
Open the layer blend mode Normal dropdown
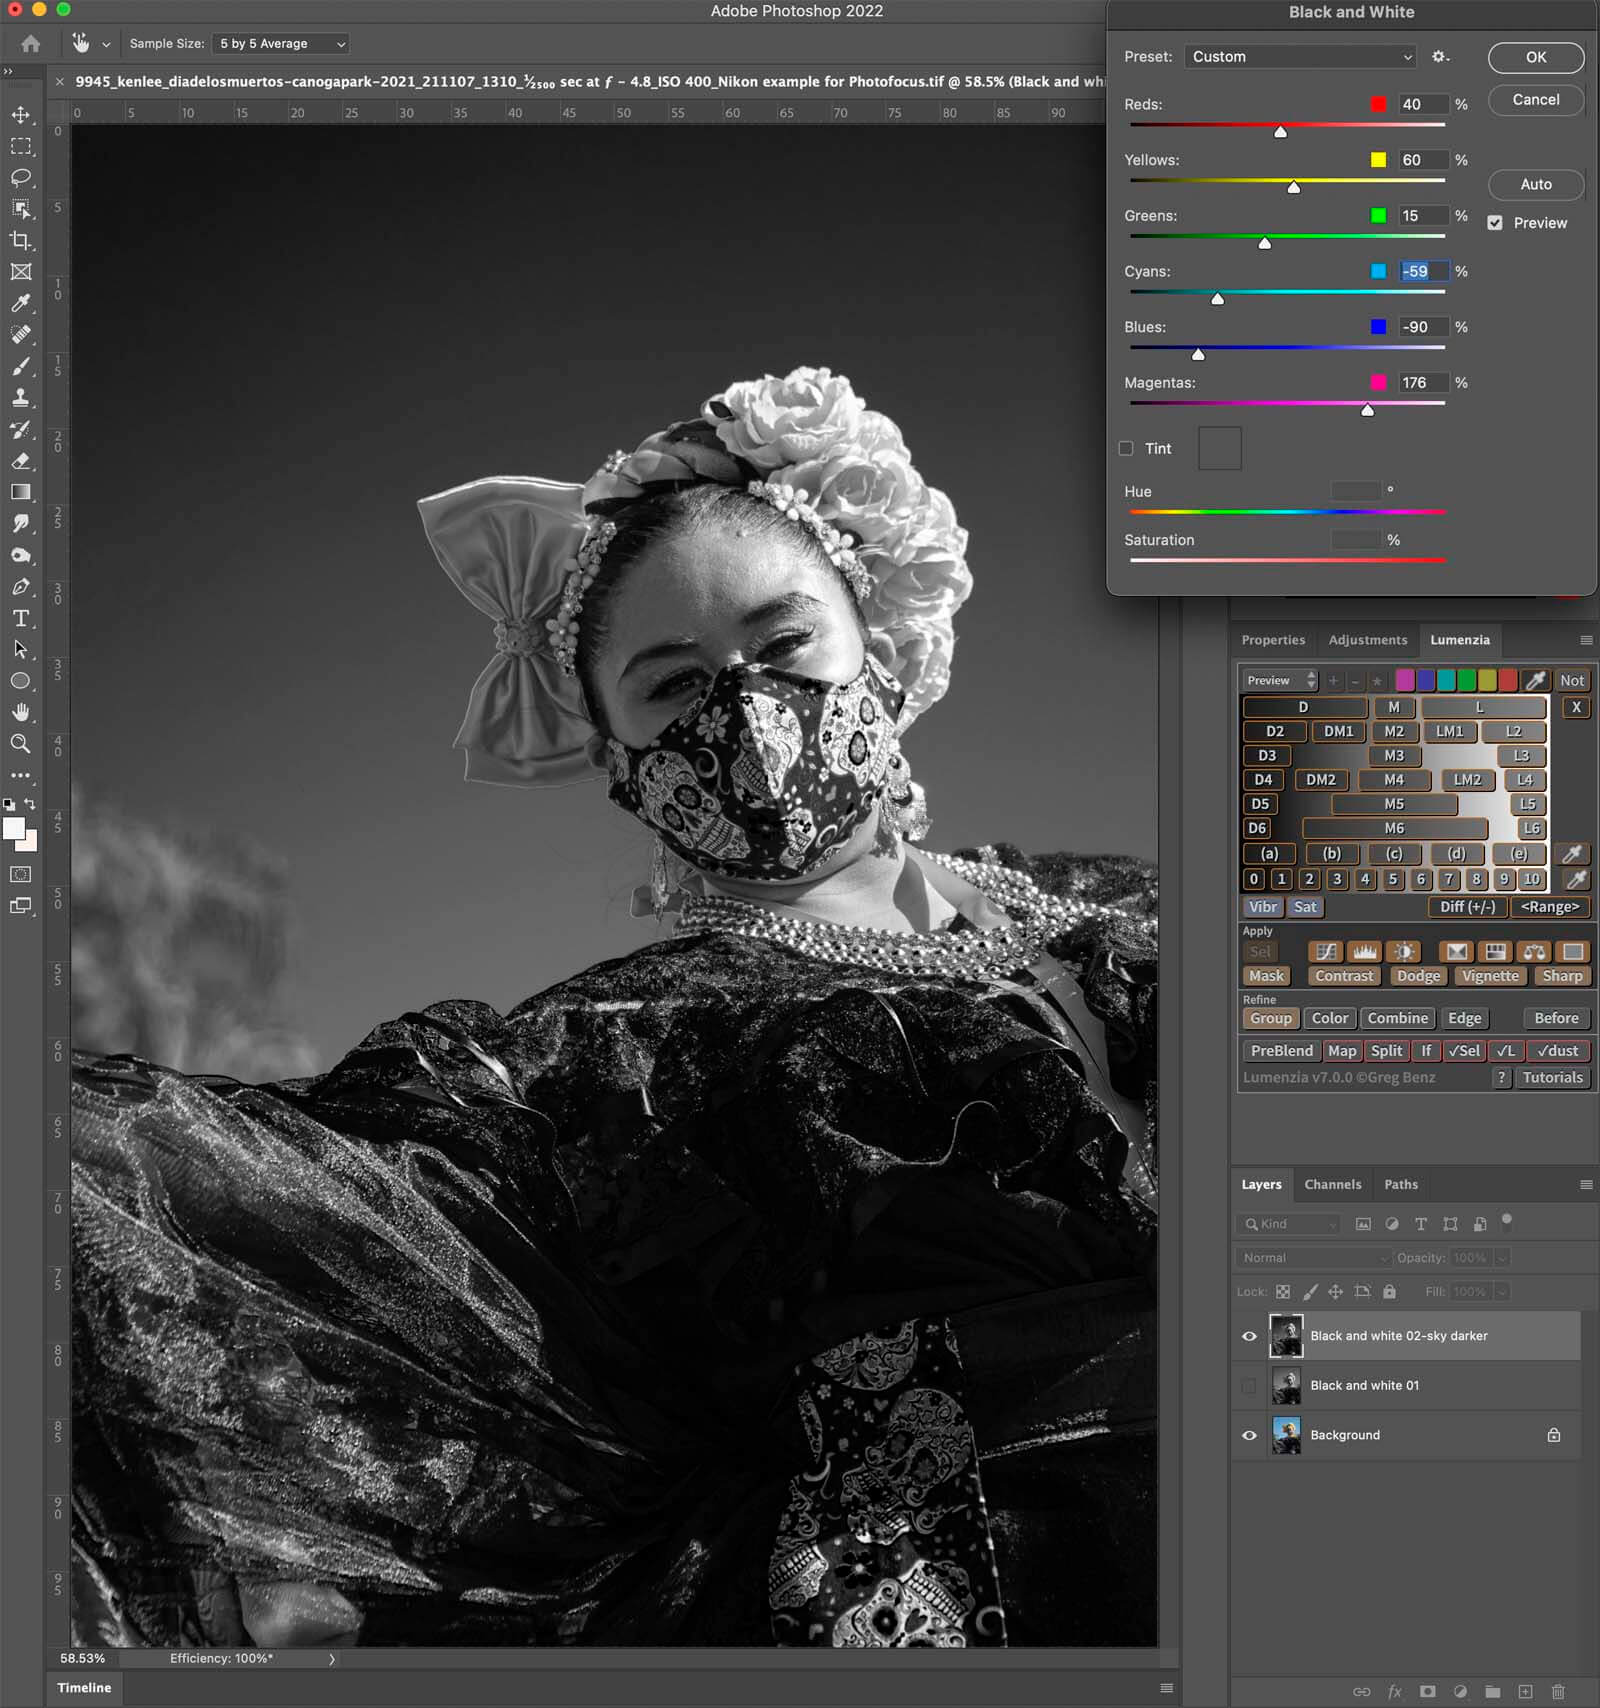point(1314,1257)
